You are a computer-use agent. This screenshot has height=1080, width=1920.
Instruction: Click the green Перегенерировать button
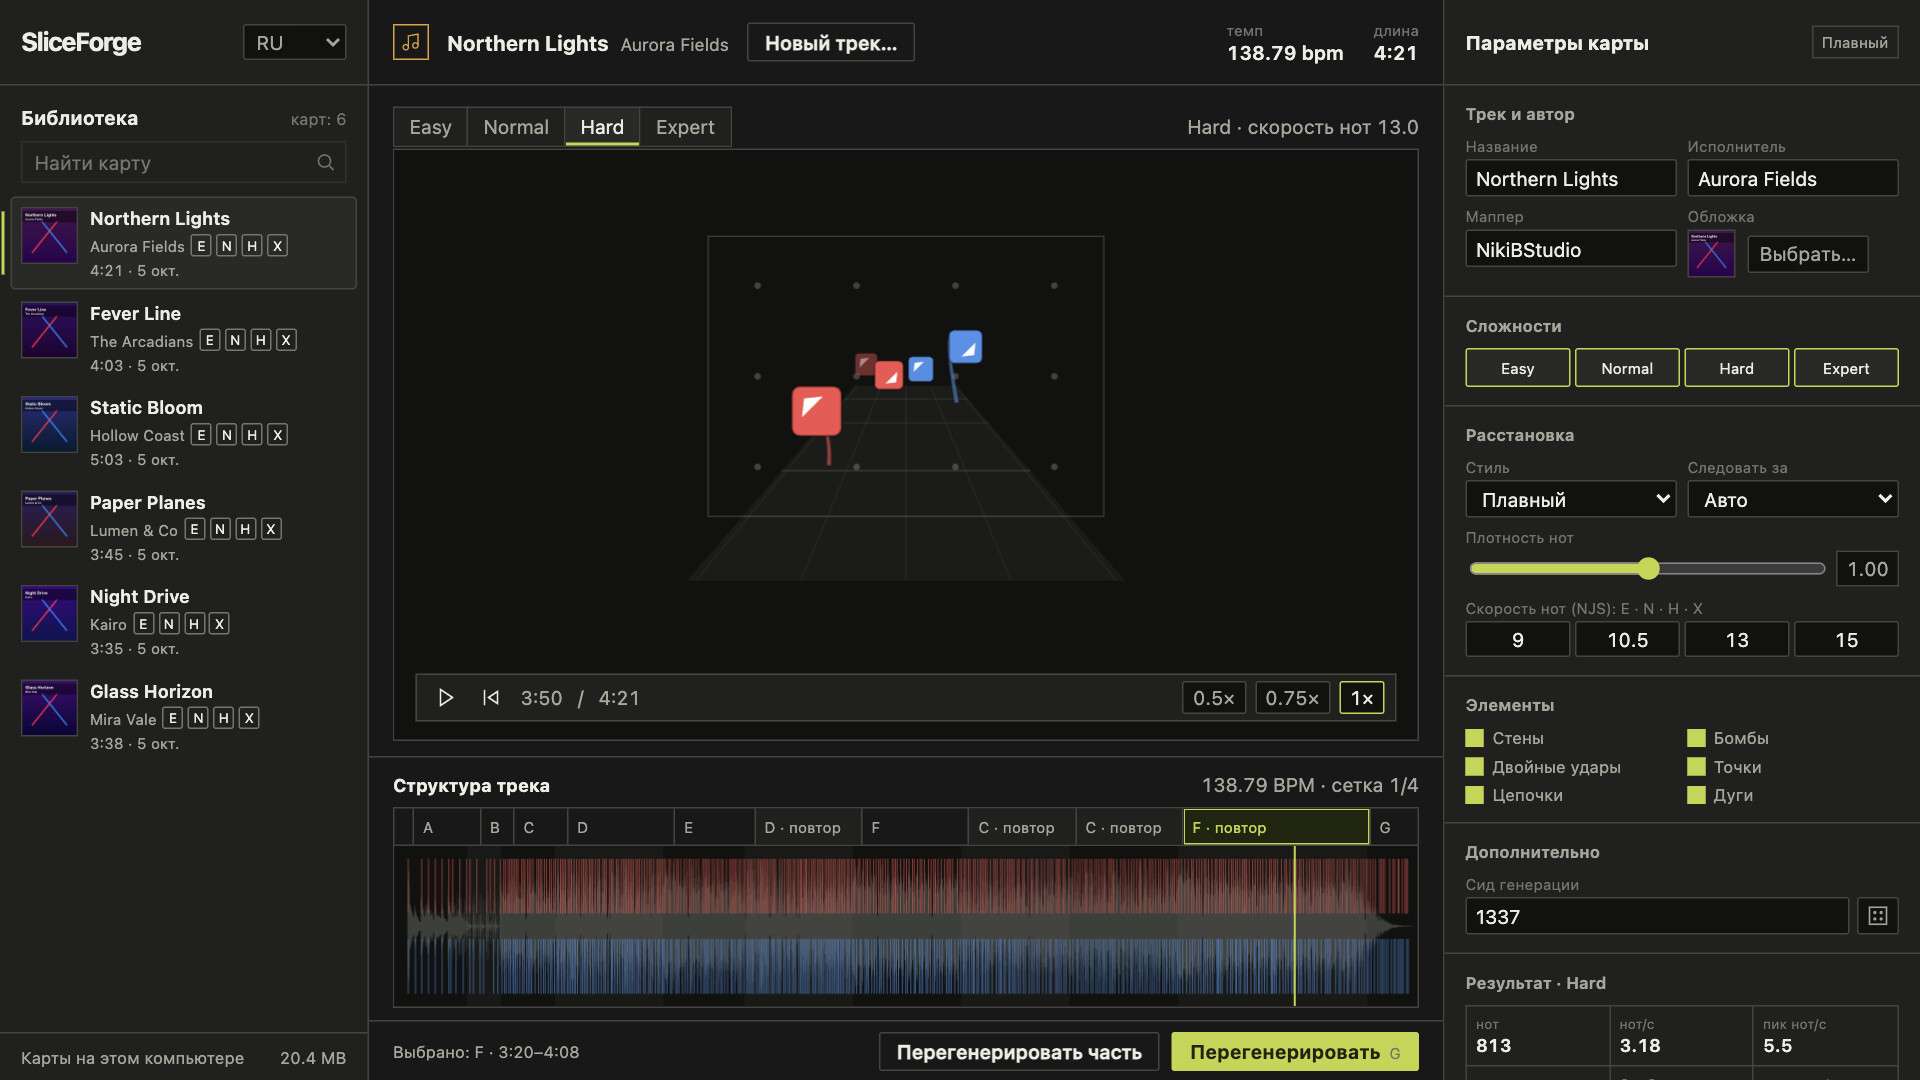point(1295,1052)
